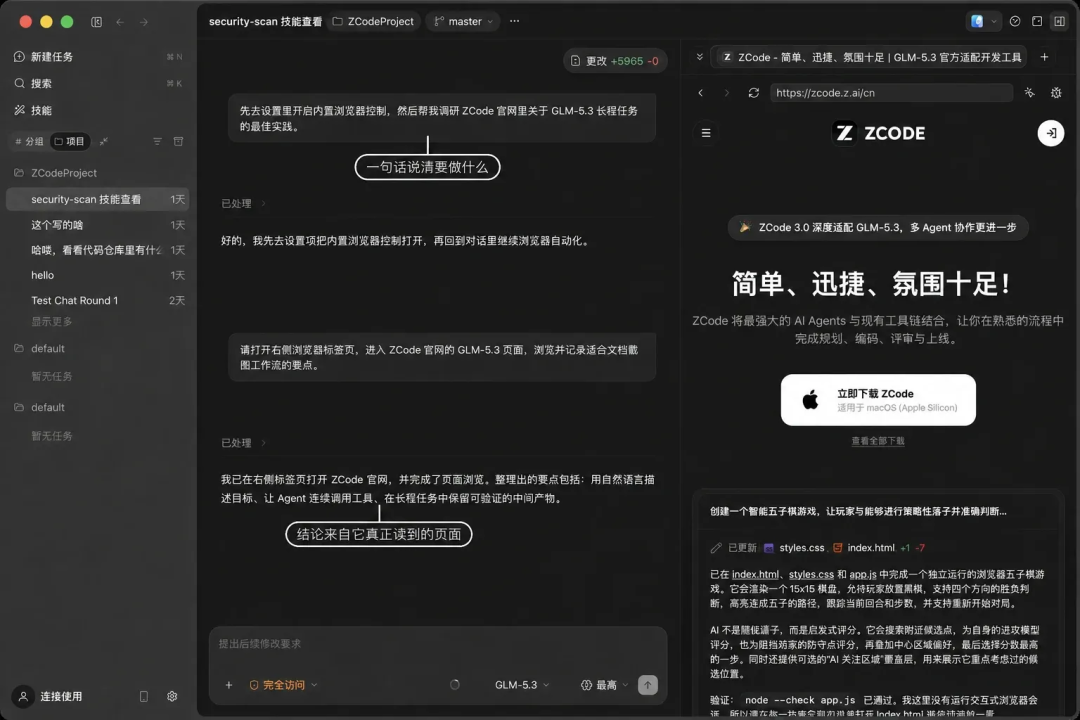Click the message starting 请打开右侧浏览器标签页

tap(442, 358)
